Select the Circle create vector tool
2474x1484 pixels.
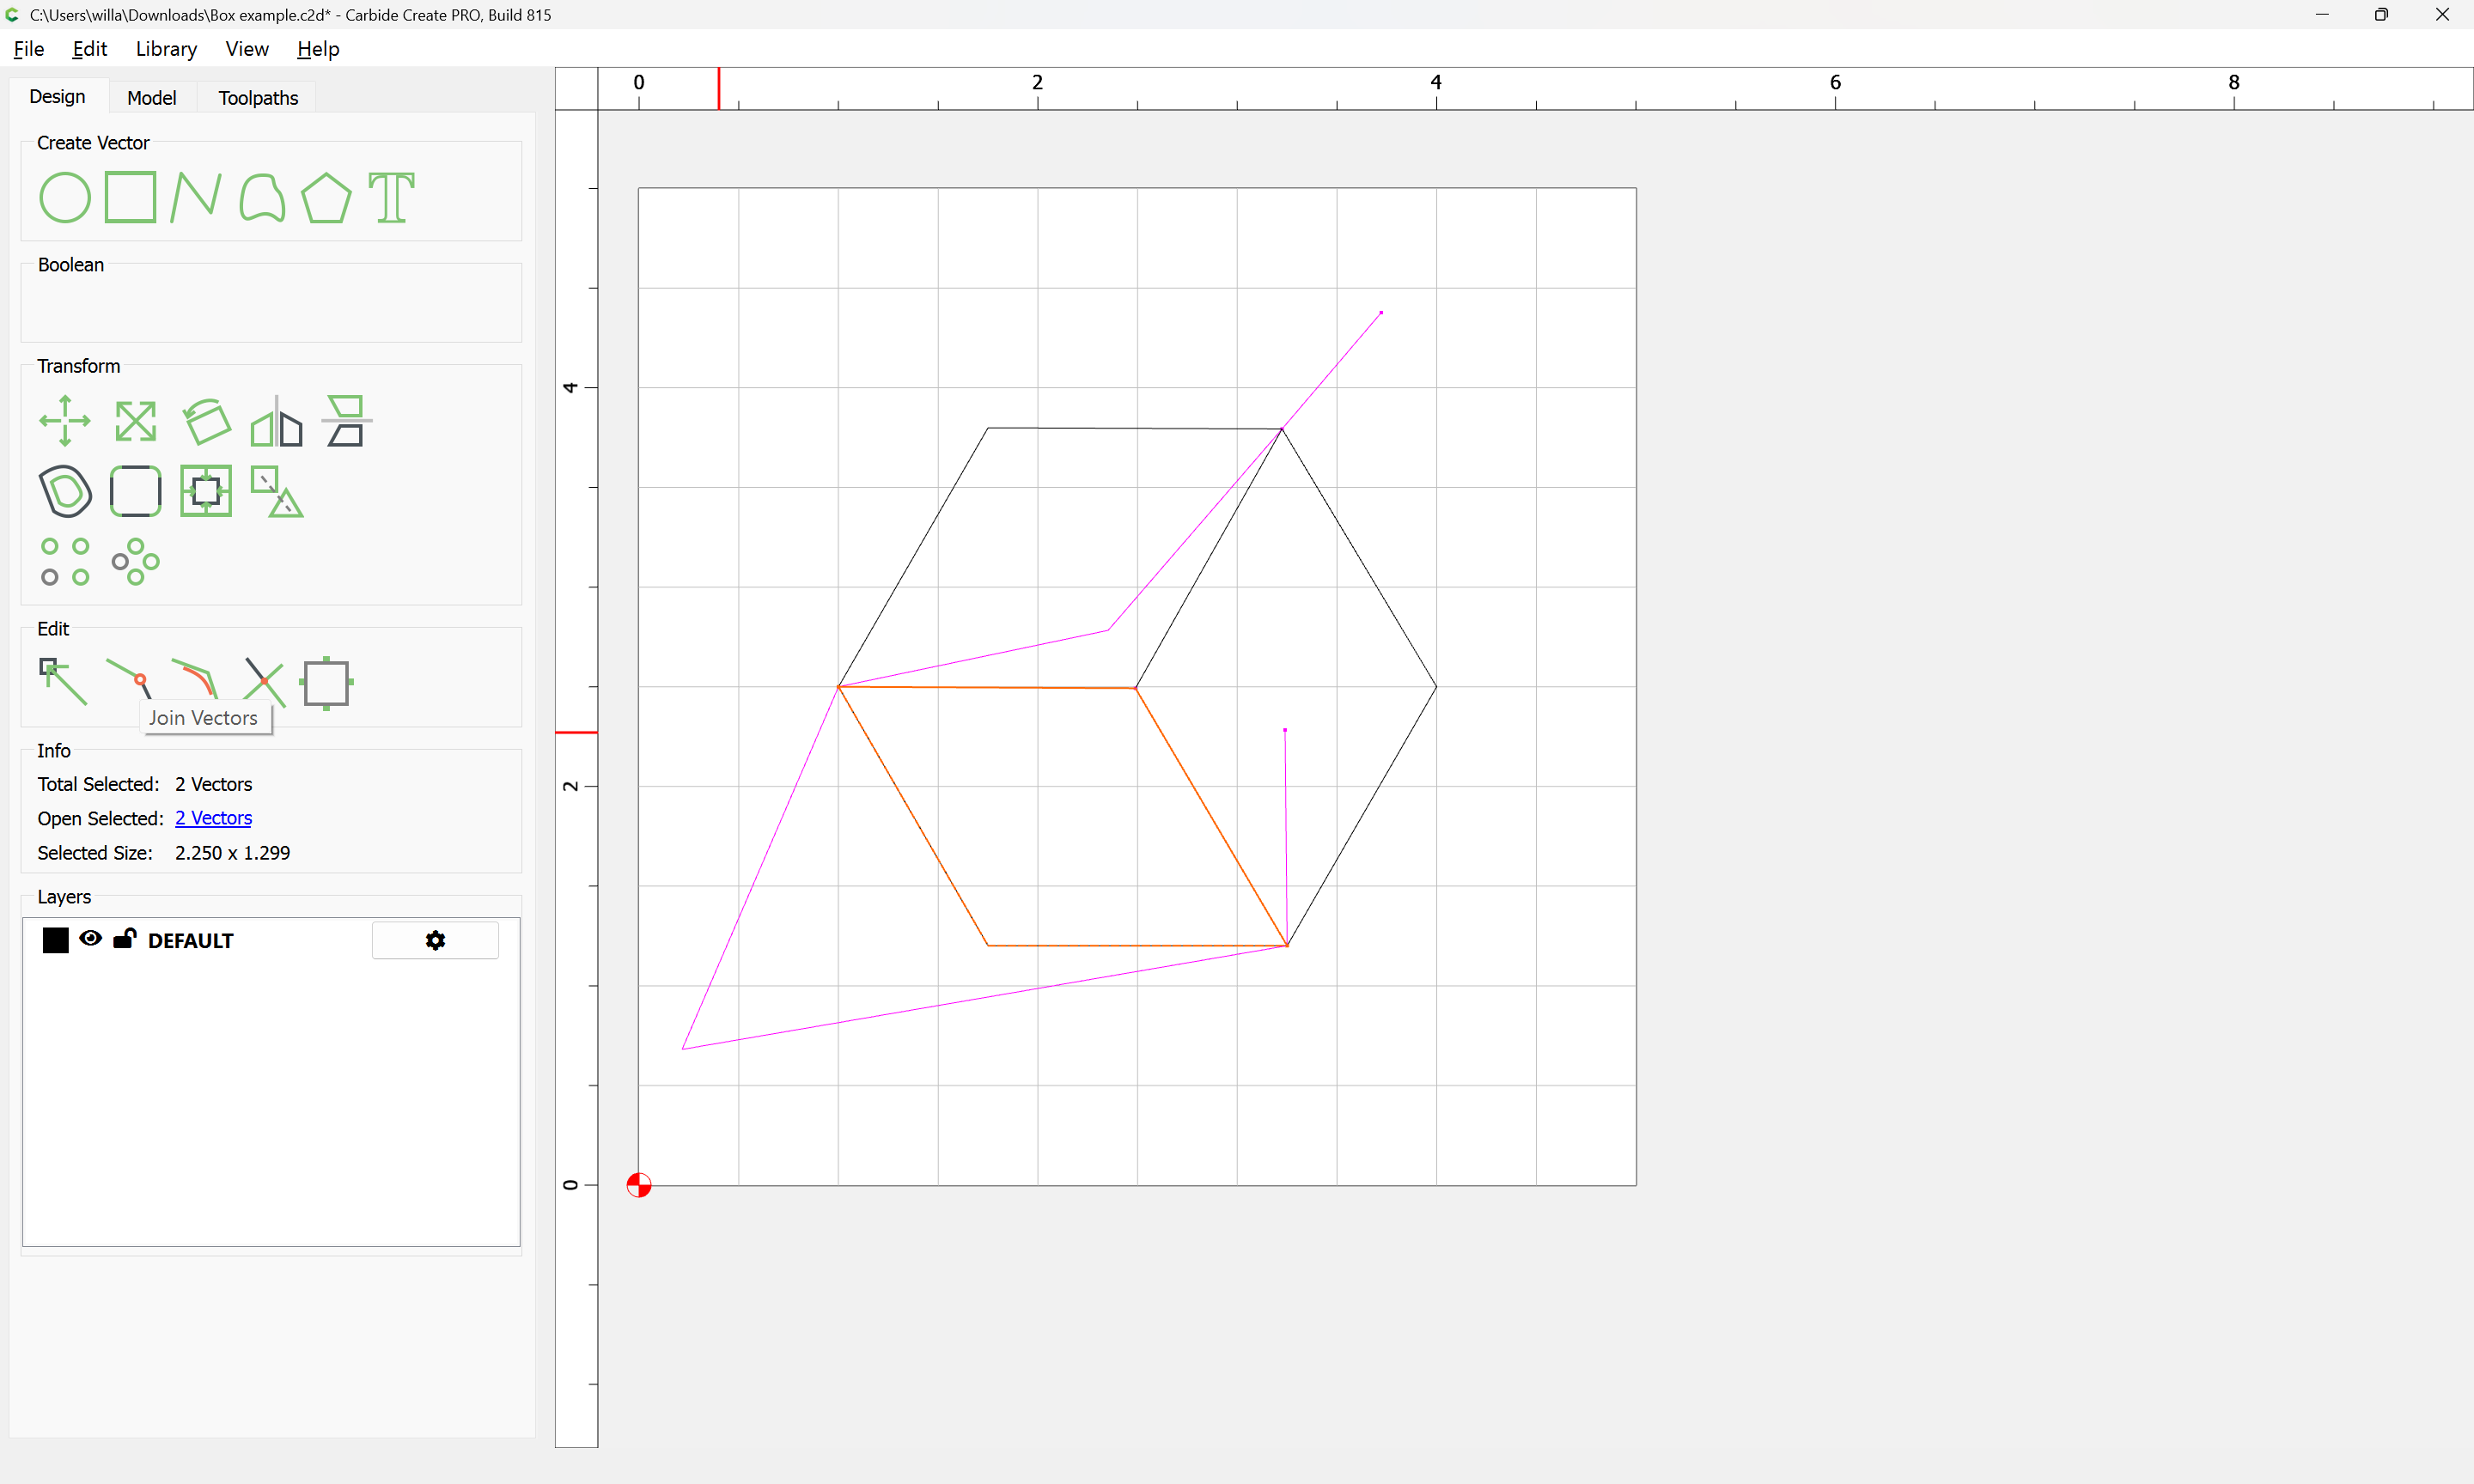(x=65, y=198)
